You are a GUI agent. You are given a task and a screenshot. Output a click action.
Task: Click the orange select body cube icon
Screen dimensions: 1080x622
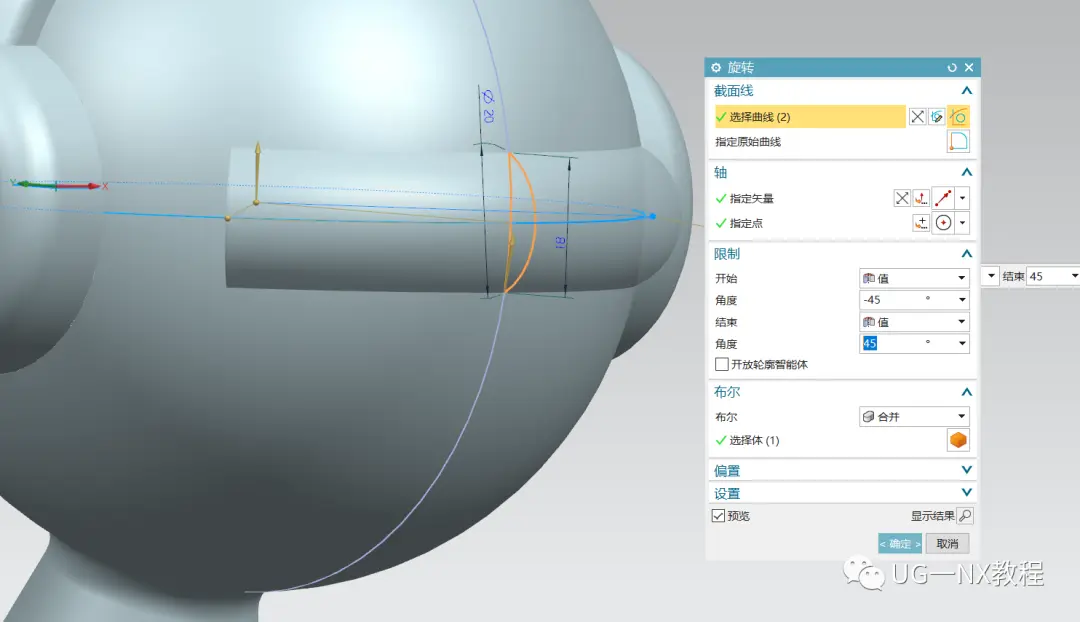click(958, 440)
